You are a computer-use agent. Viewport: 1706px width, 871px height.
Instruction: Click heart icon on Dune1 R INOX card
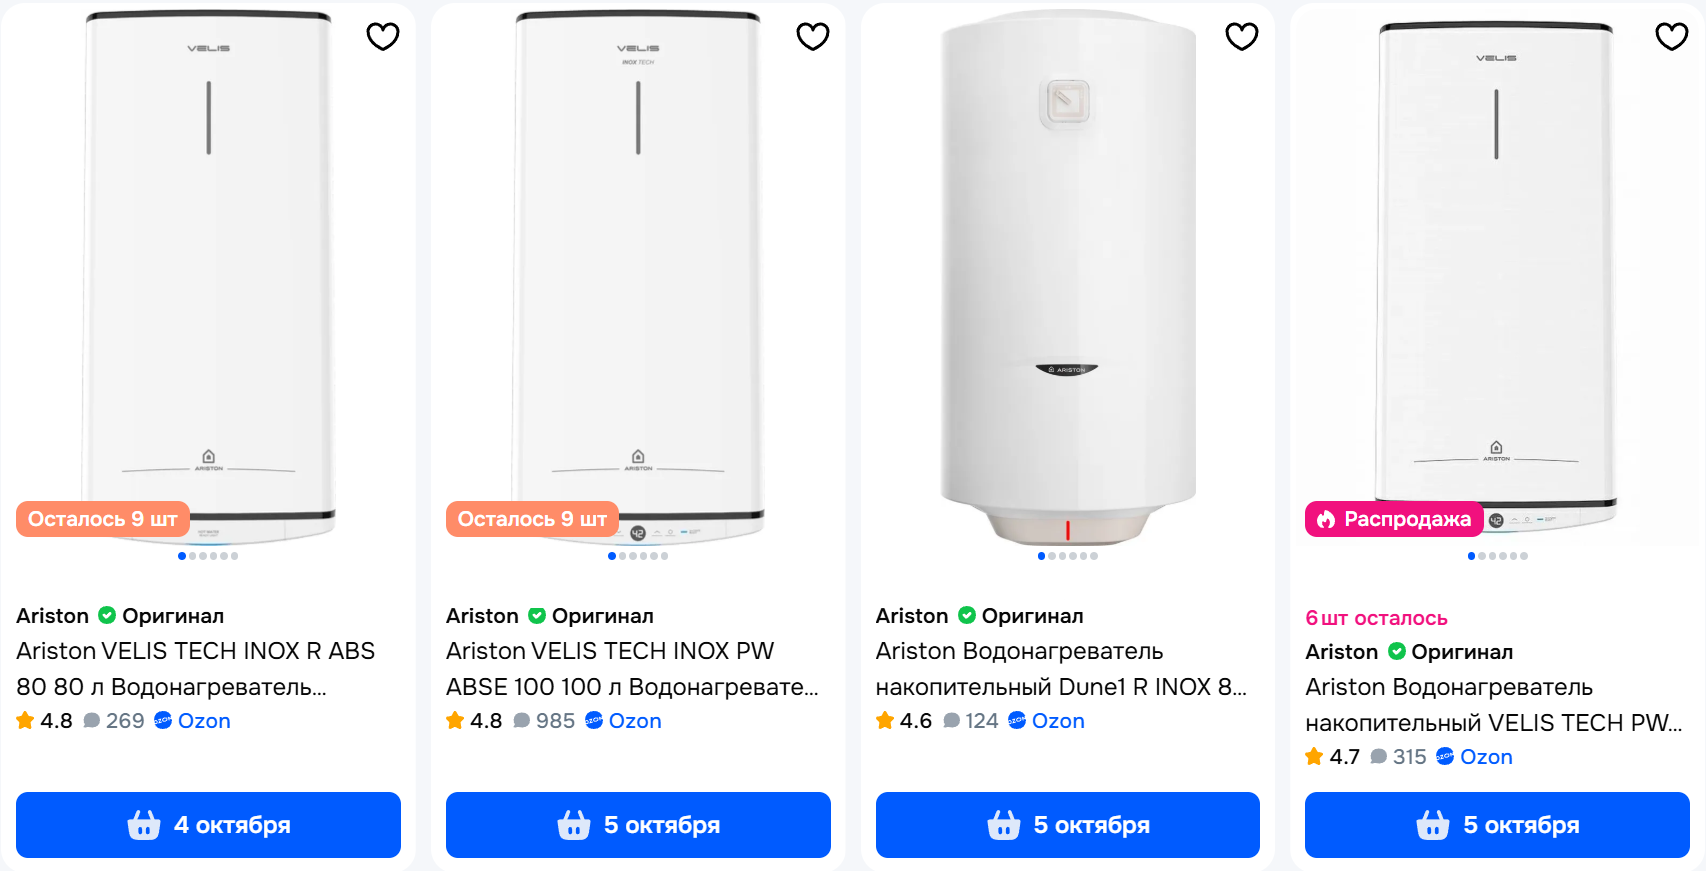(1241, 37)
